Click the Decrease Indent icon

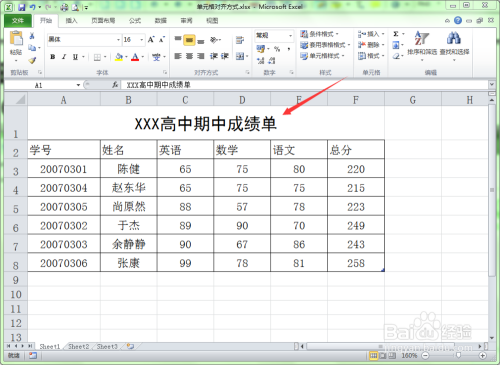(x=214, y=56)
